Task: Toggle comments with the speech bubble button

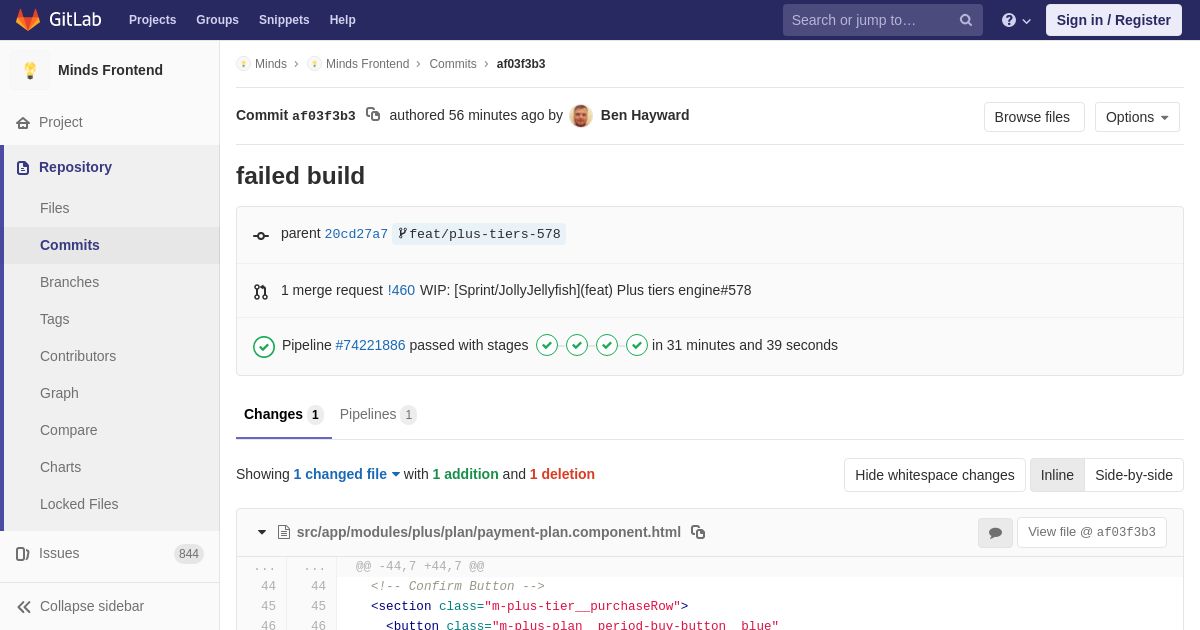Action: point(995,533)
